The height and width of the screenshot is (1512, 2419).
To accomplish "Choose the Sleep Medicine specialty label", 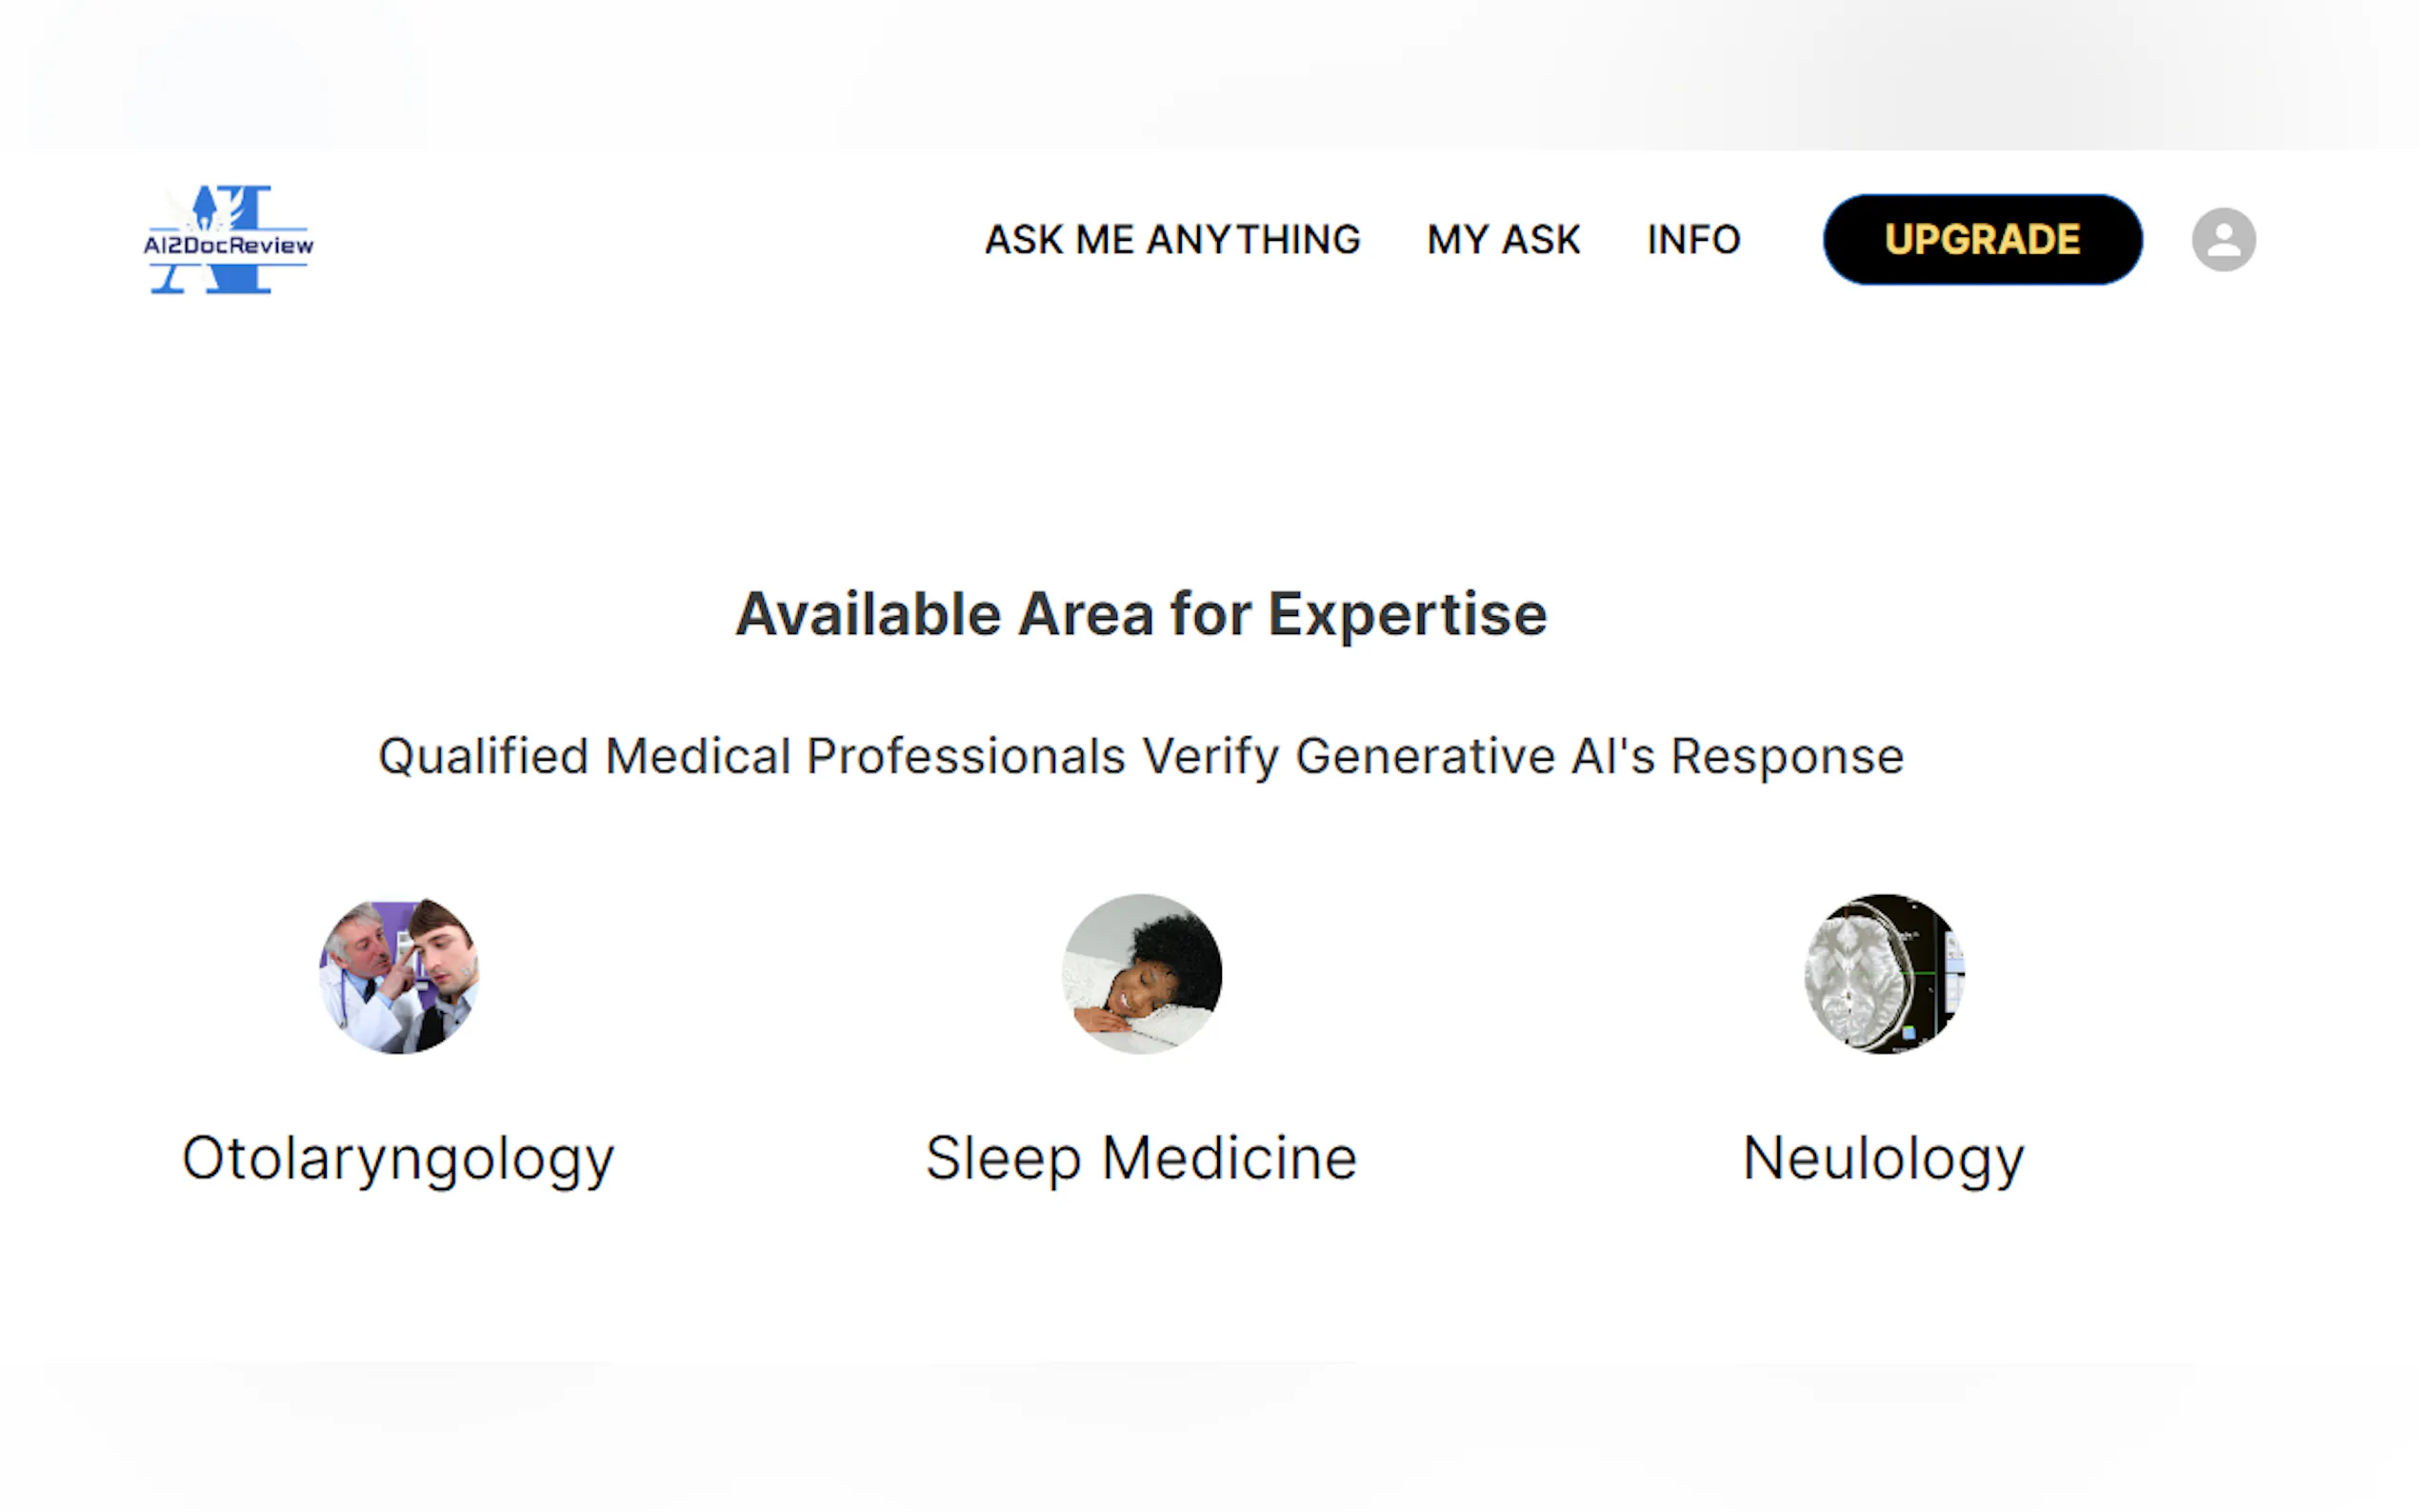I will [x=1141, y=1158].
